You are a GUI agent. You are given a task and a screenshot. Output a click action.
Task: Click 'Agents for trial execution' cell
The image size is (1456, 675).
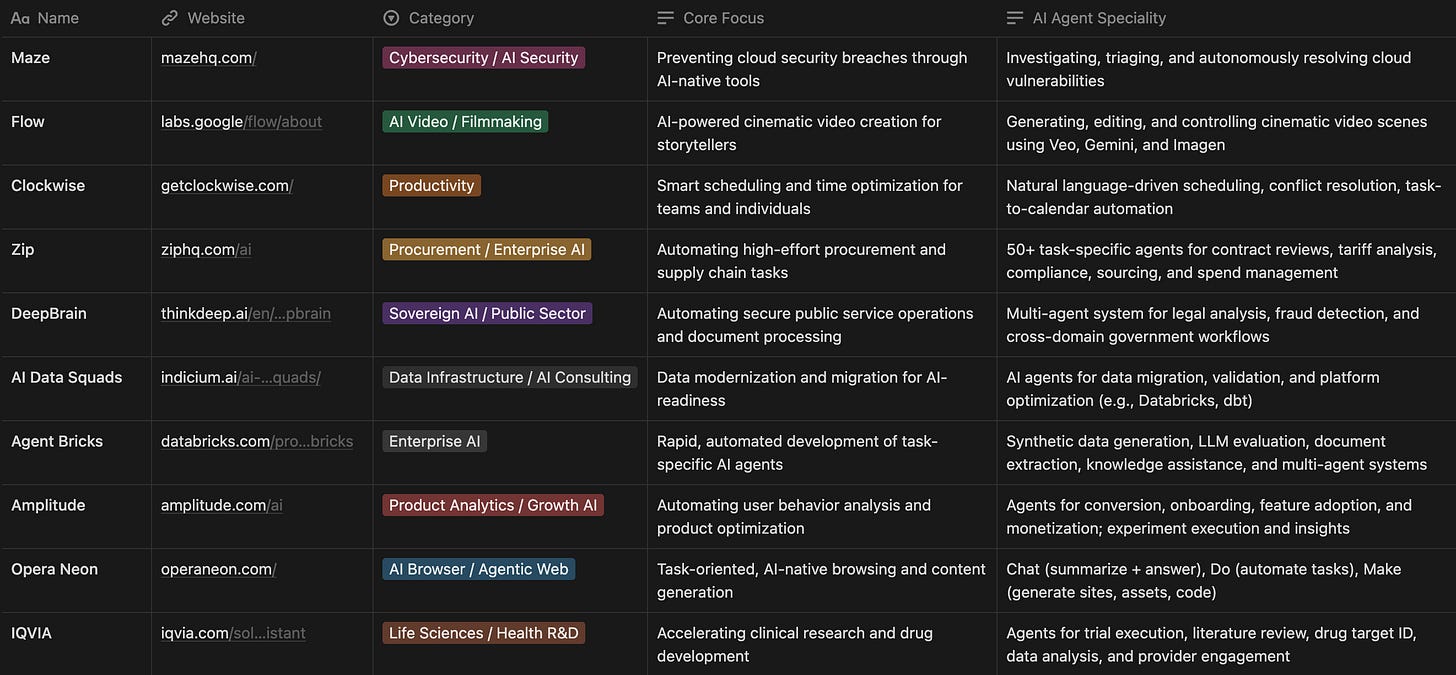tap(1226, 644)
